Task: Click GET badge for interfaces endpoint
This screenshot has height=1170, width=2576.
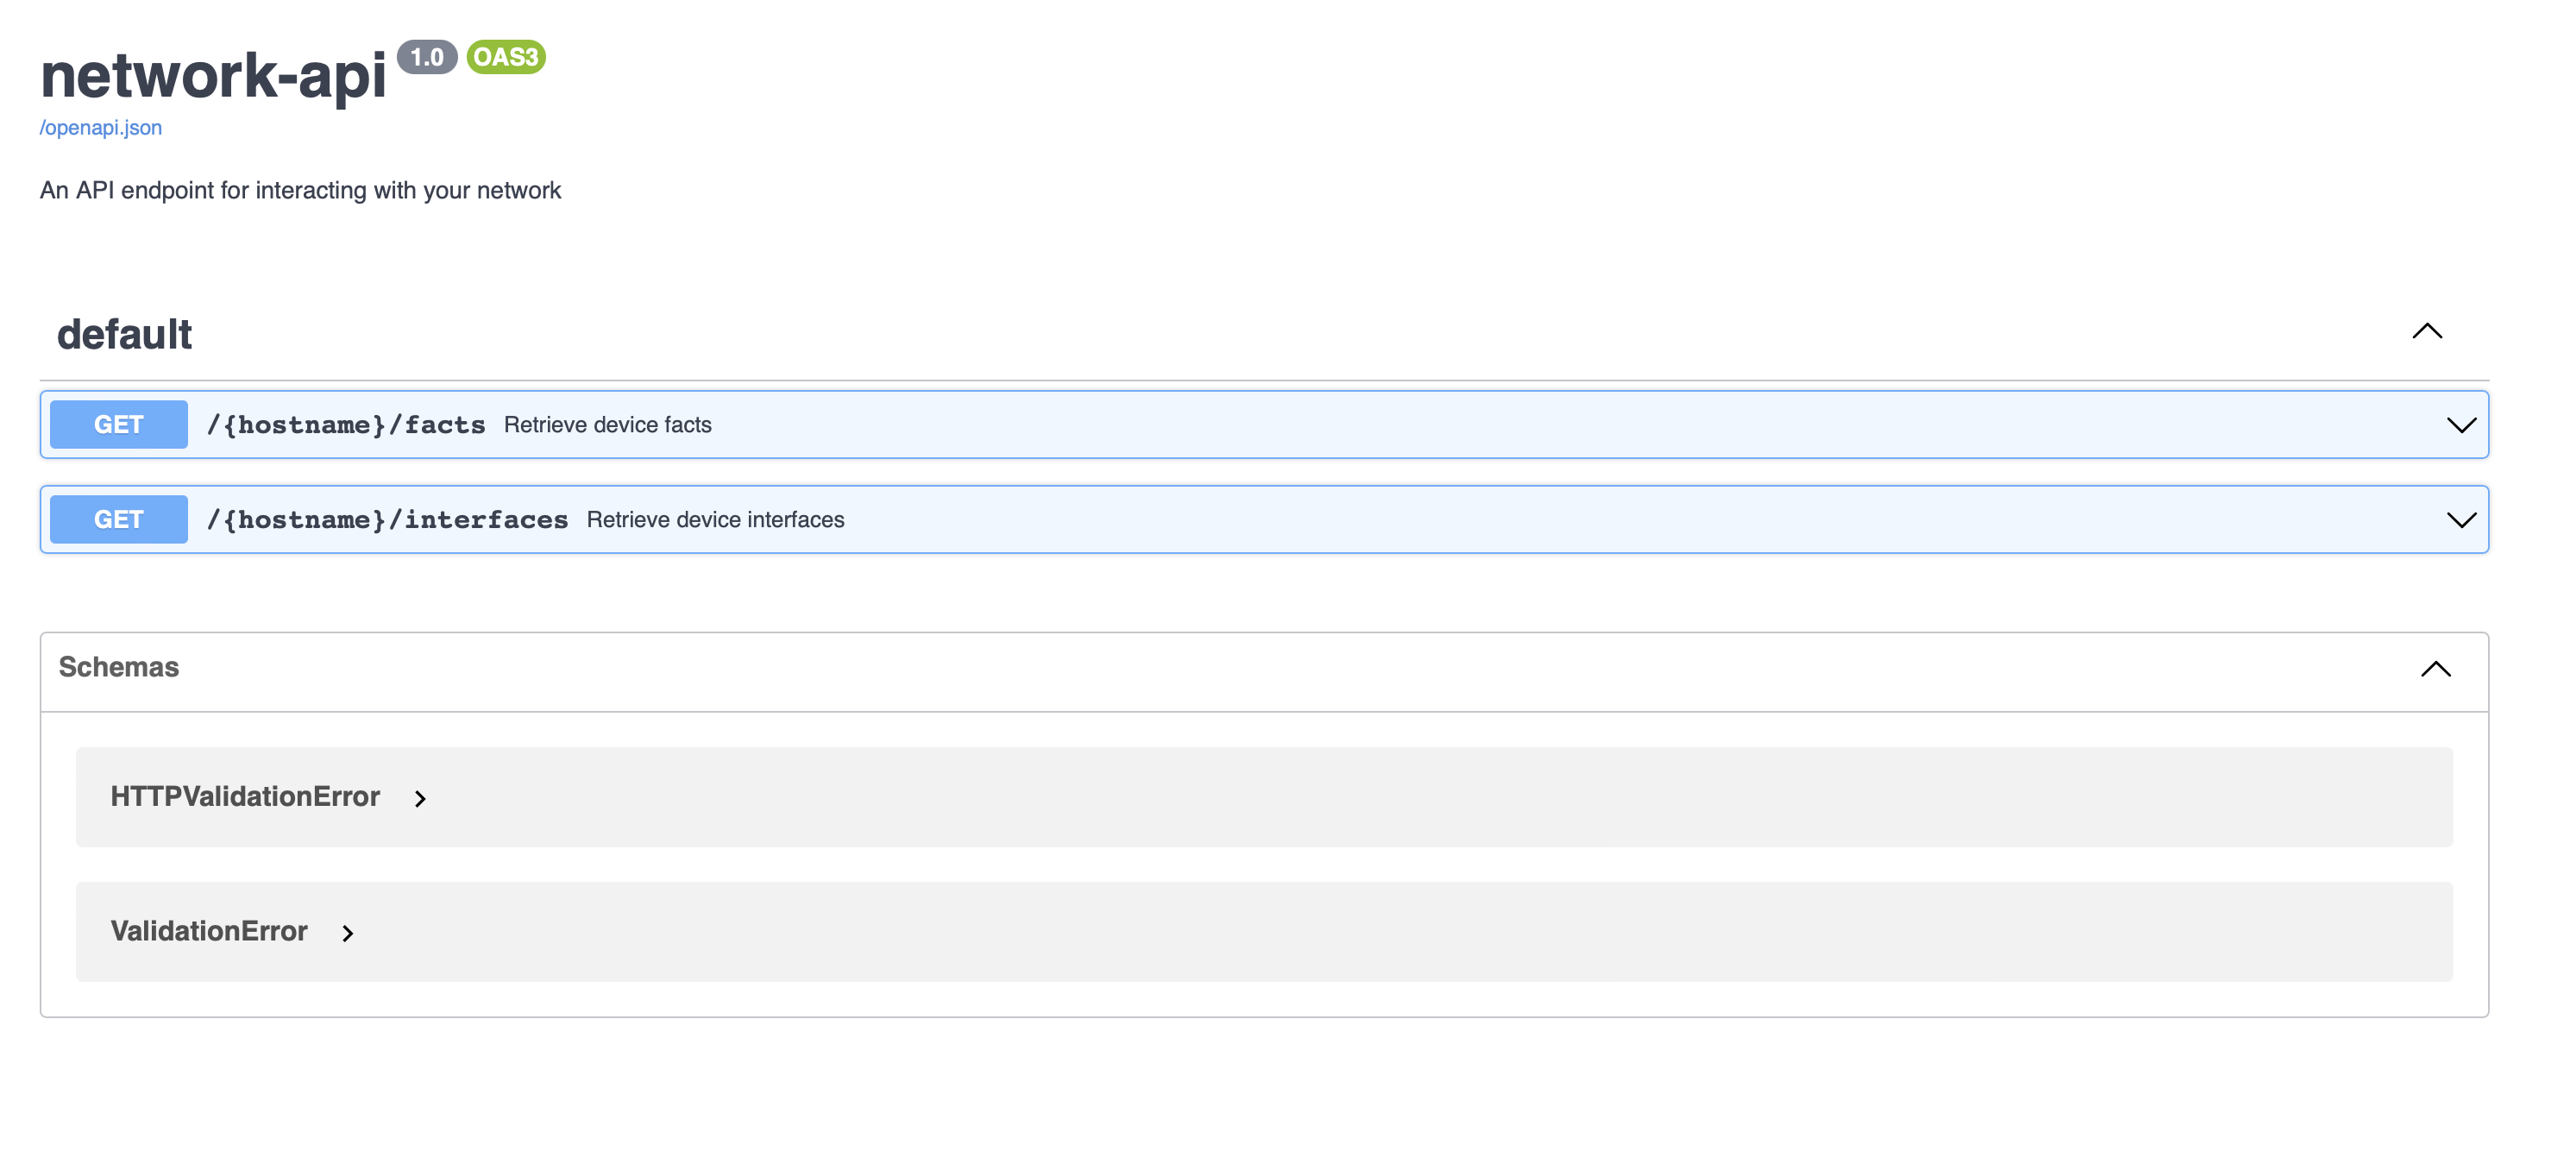Action: [x=118, y=520]
